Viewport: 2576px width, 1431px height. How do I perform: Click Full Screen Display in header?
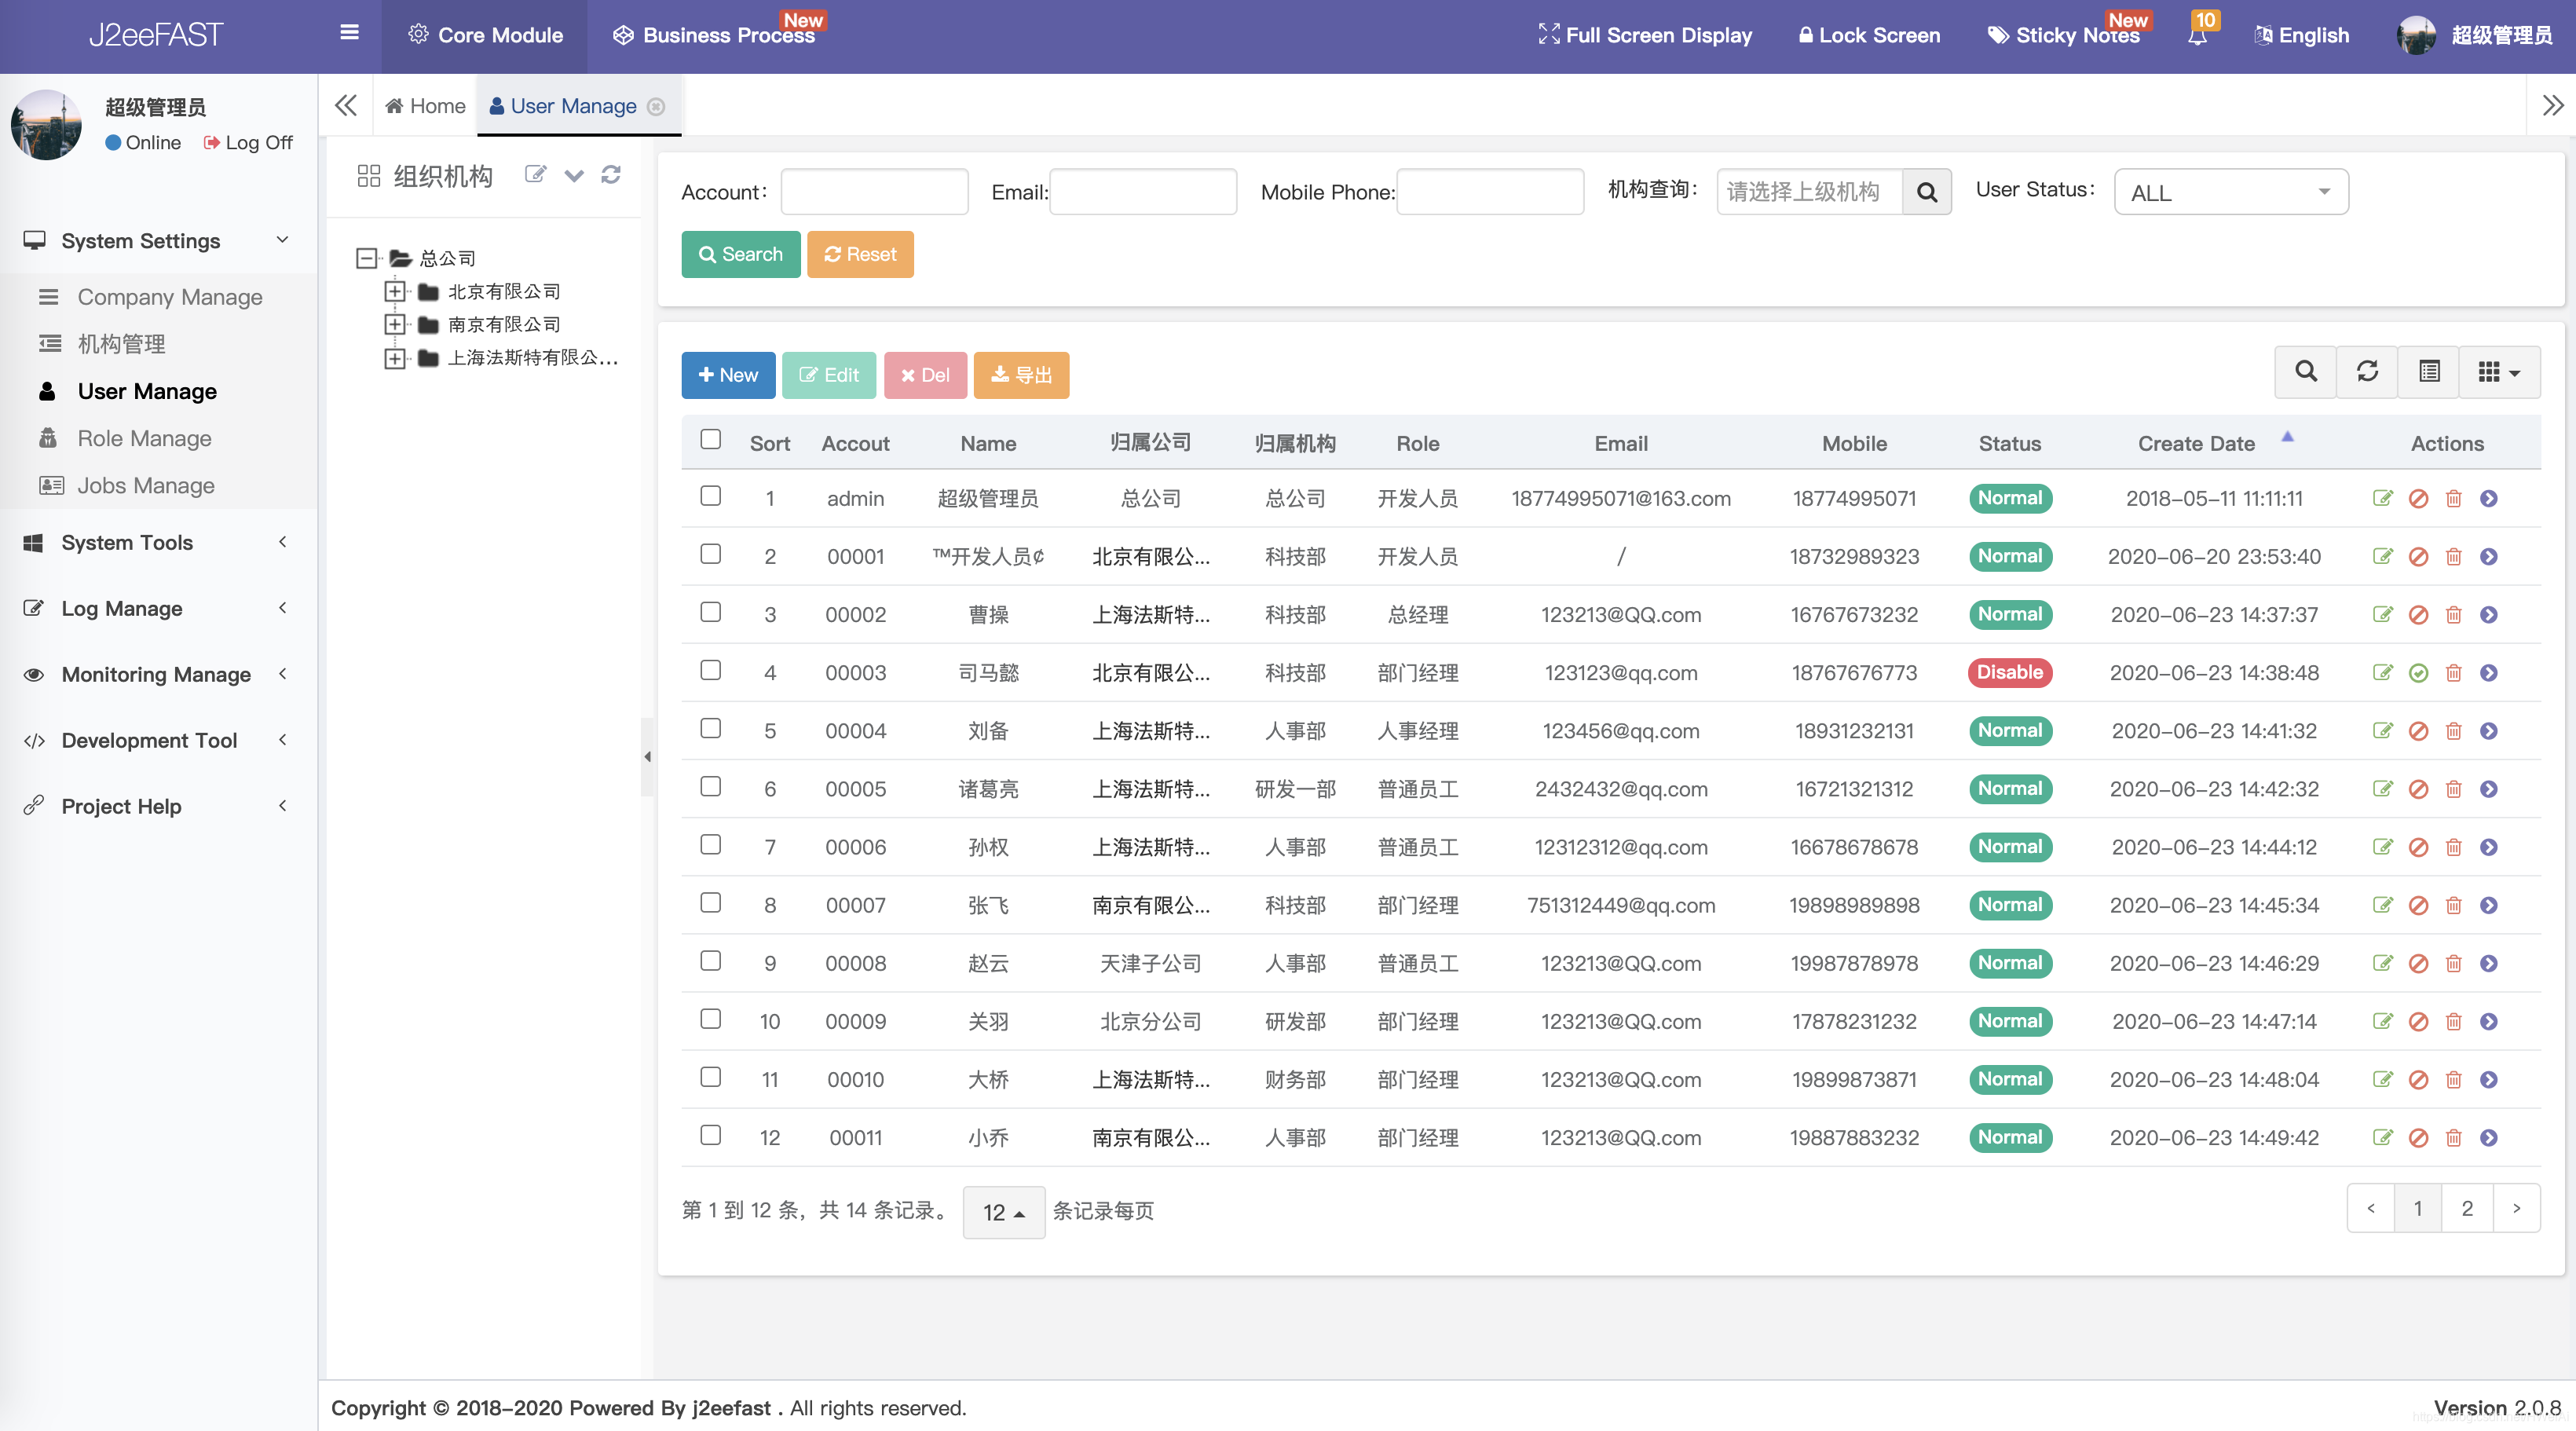1645,35
